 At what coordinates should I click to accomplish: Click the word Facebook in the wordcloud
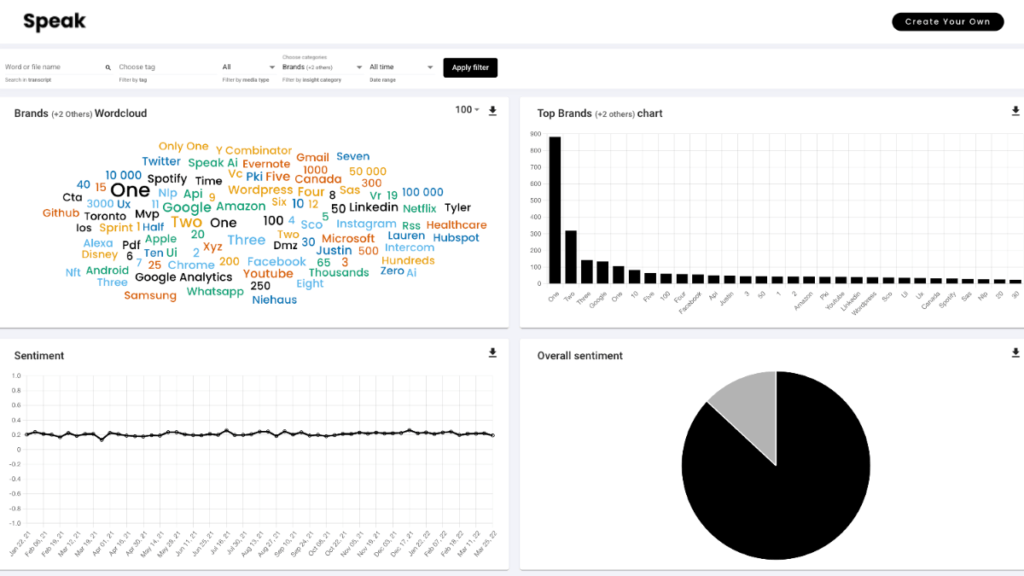coord(276,261)
